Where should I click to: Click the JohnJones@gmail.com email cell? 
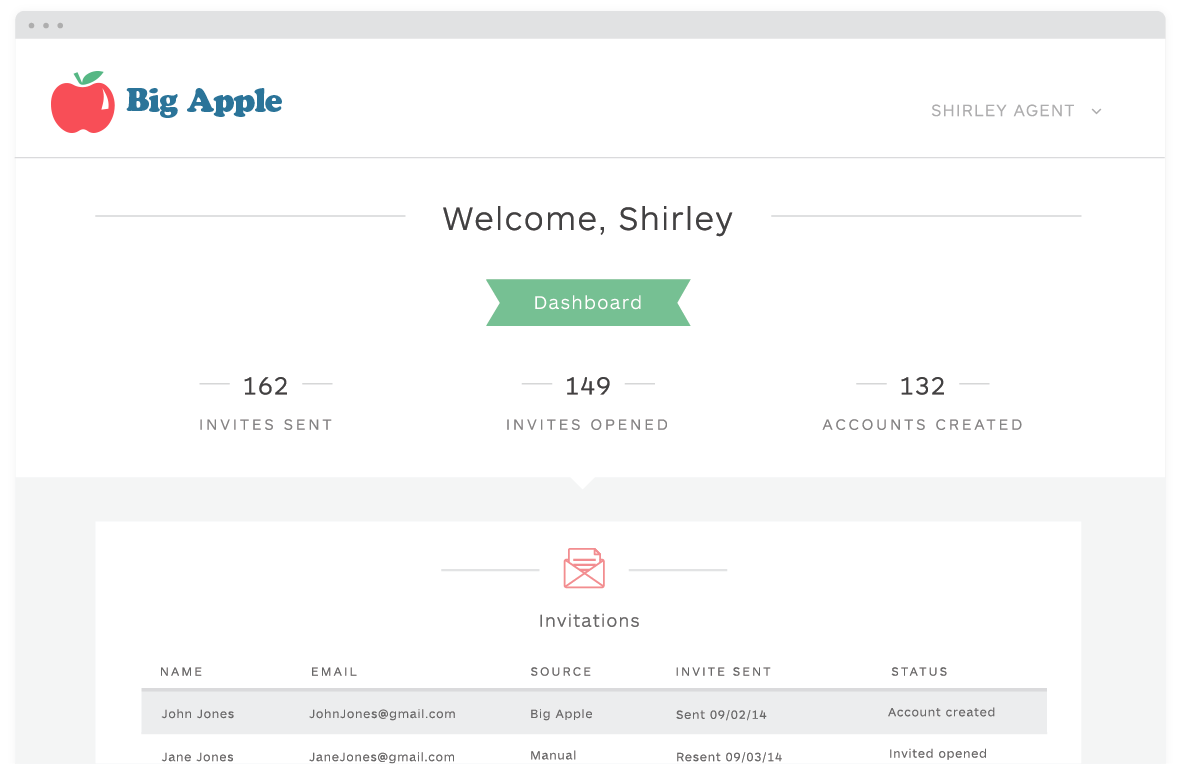click(383, 714)
